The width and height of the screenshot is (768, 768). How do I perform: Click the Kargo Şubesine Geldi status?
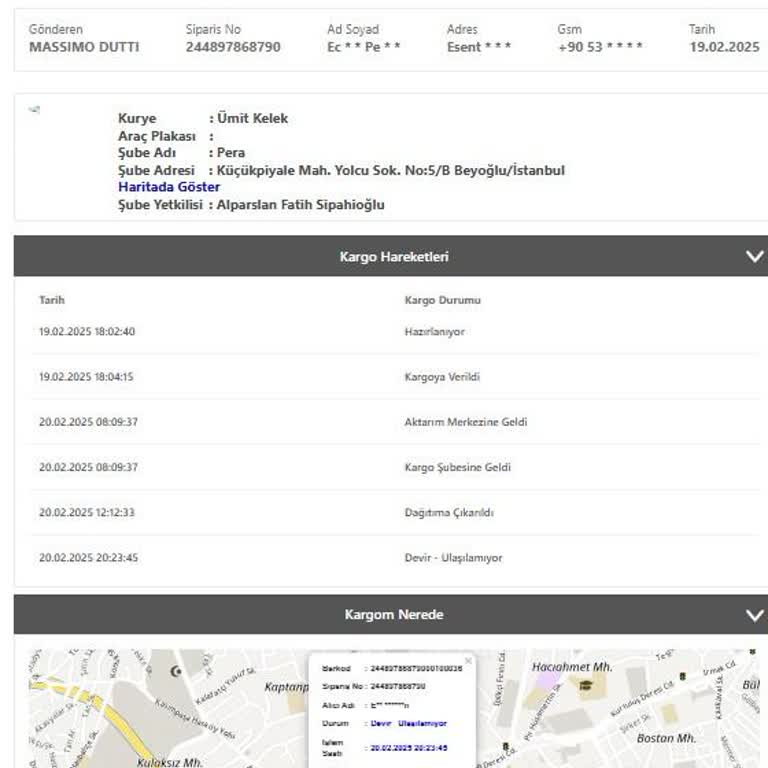point(457,467)
